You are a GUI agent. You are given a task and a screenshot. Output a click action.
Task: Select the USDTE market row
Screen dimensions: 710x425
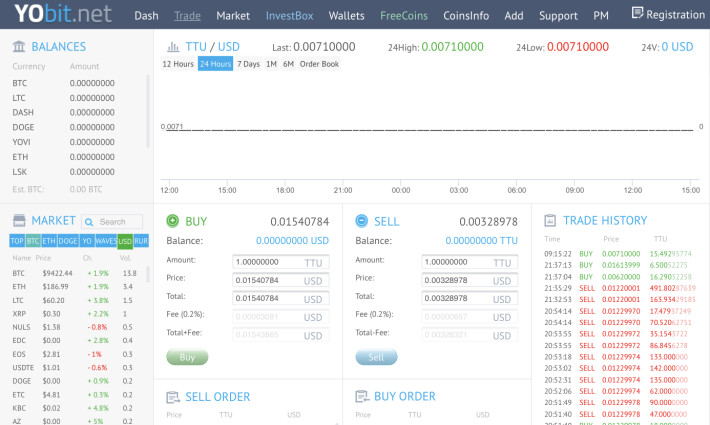75,368
